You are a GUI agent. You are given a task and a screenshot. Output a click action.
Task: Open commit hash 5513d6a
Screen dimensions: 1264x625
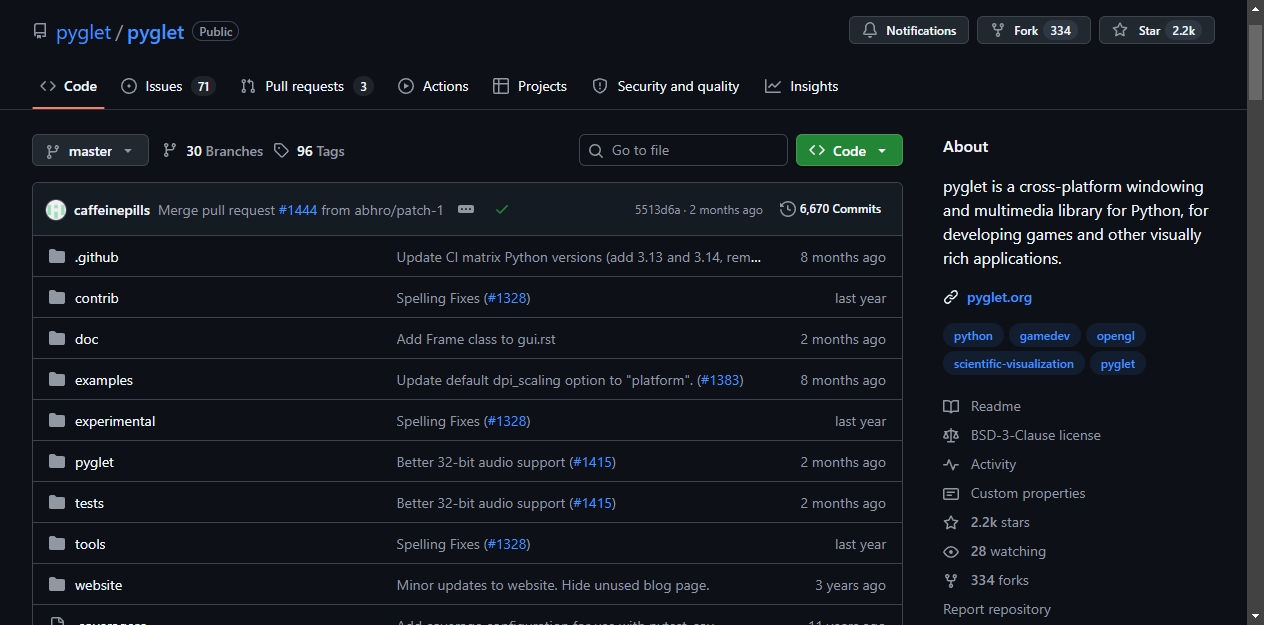coord(657,210)
